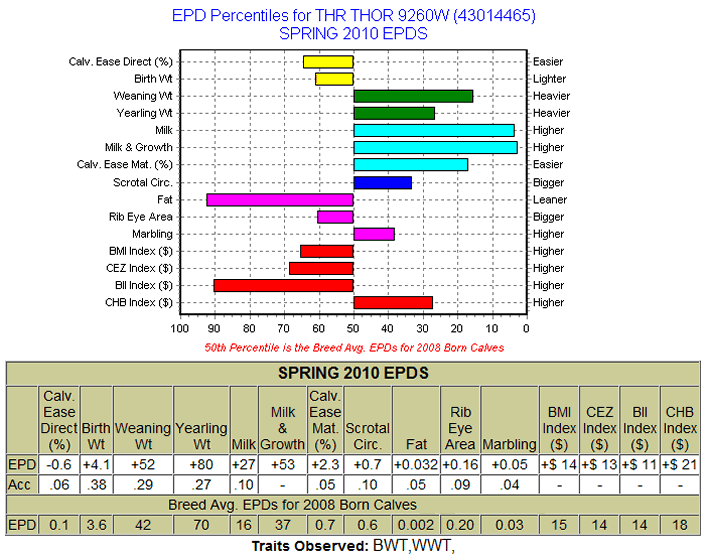This screenshot has width=707, height=558.
Task: Click the 'Bigger' label beside Scrotal Circ. row
Action: (548, 183)
